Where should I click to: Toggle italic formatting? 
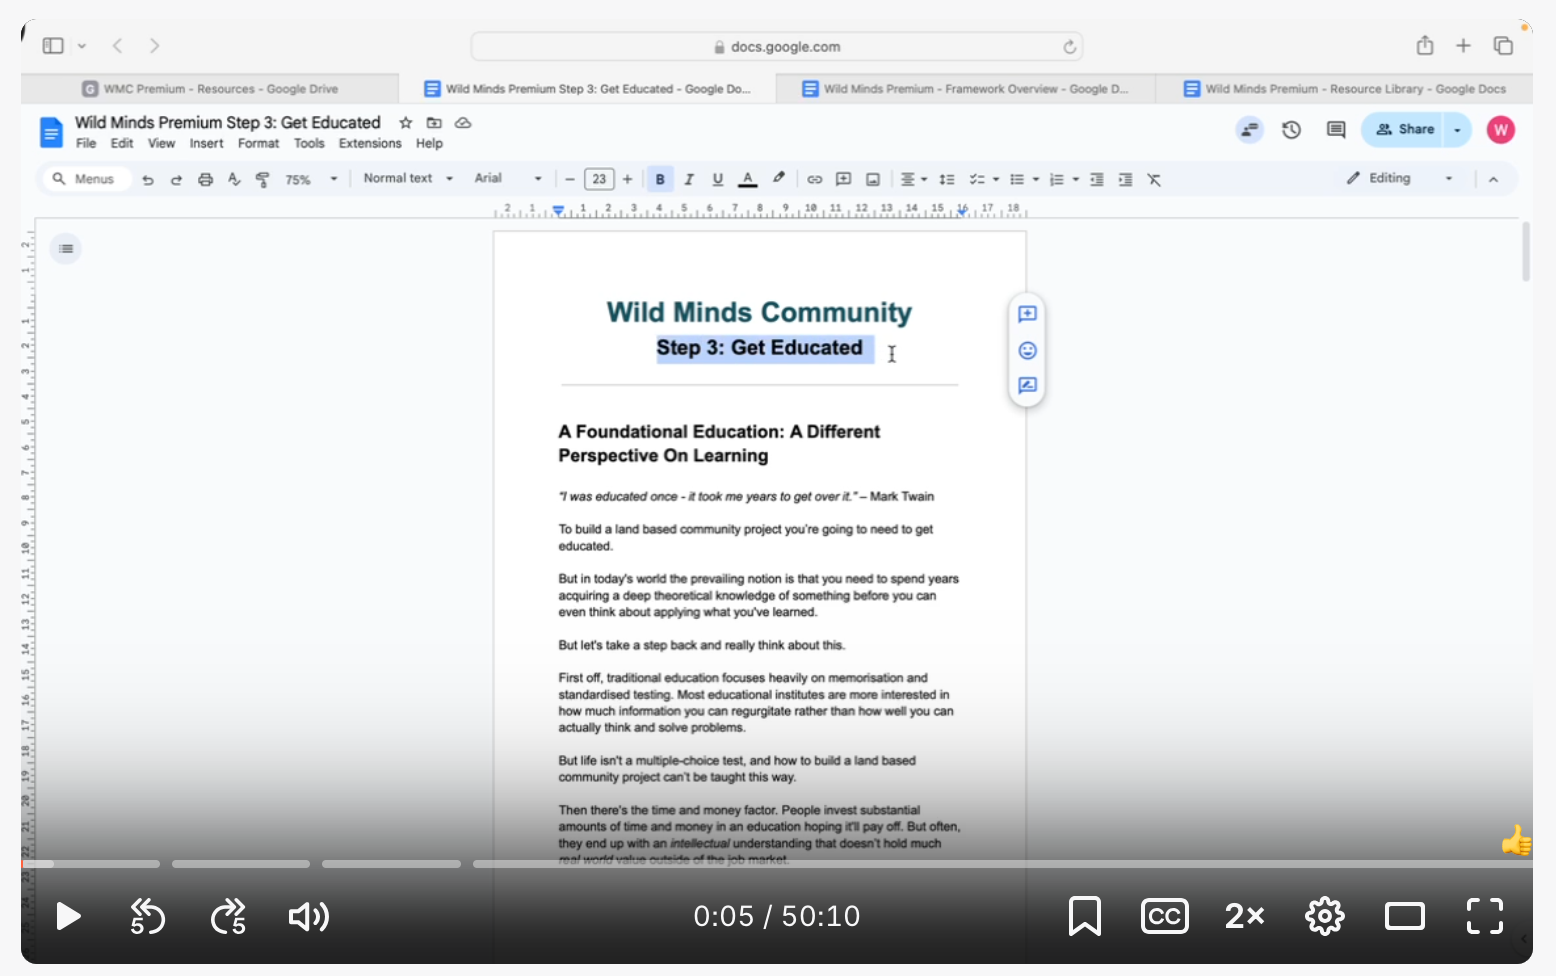click(x=689, y=180)
